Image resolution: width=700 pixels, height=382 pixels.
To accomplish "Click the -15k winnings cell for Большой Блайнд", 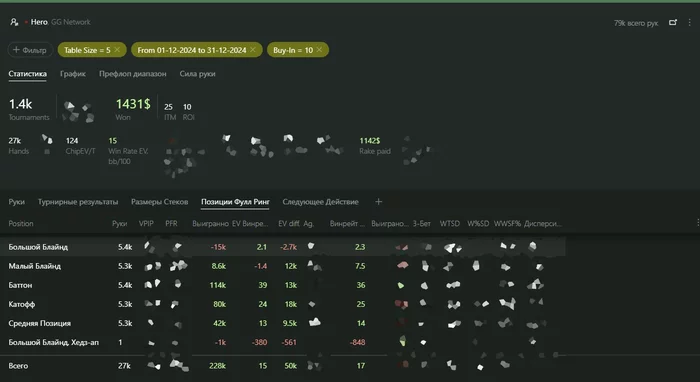I will (218, 247).
